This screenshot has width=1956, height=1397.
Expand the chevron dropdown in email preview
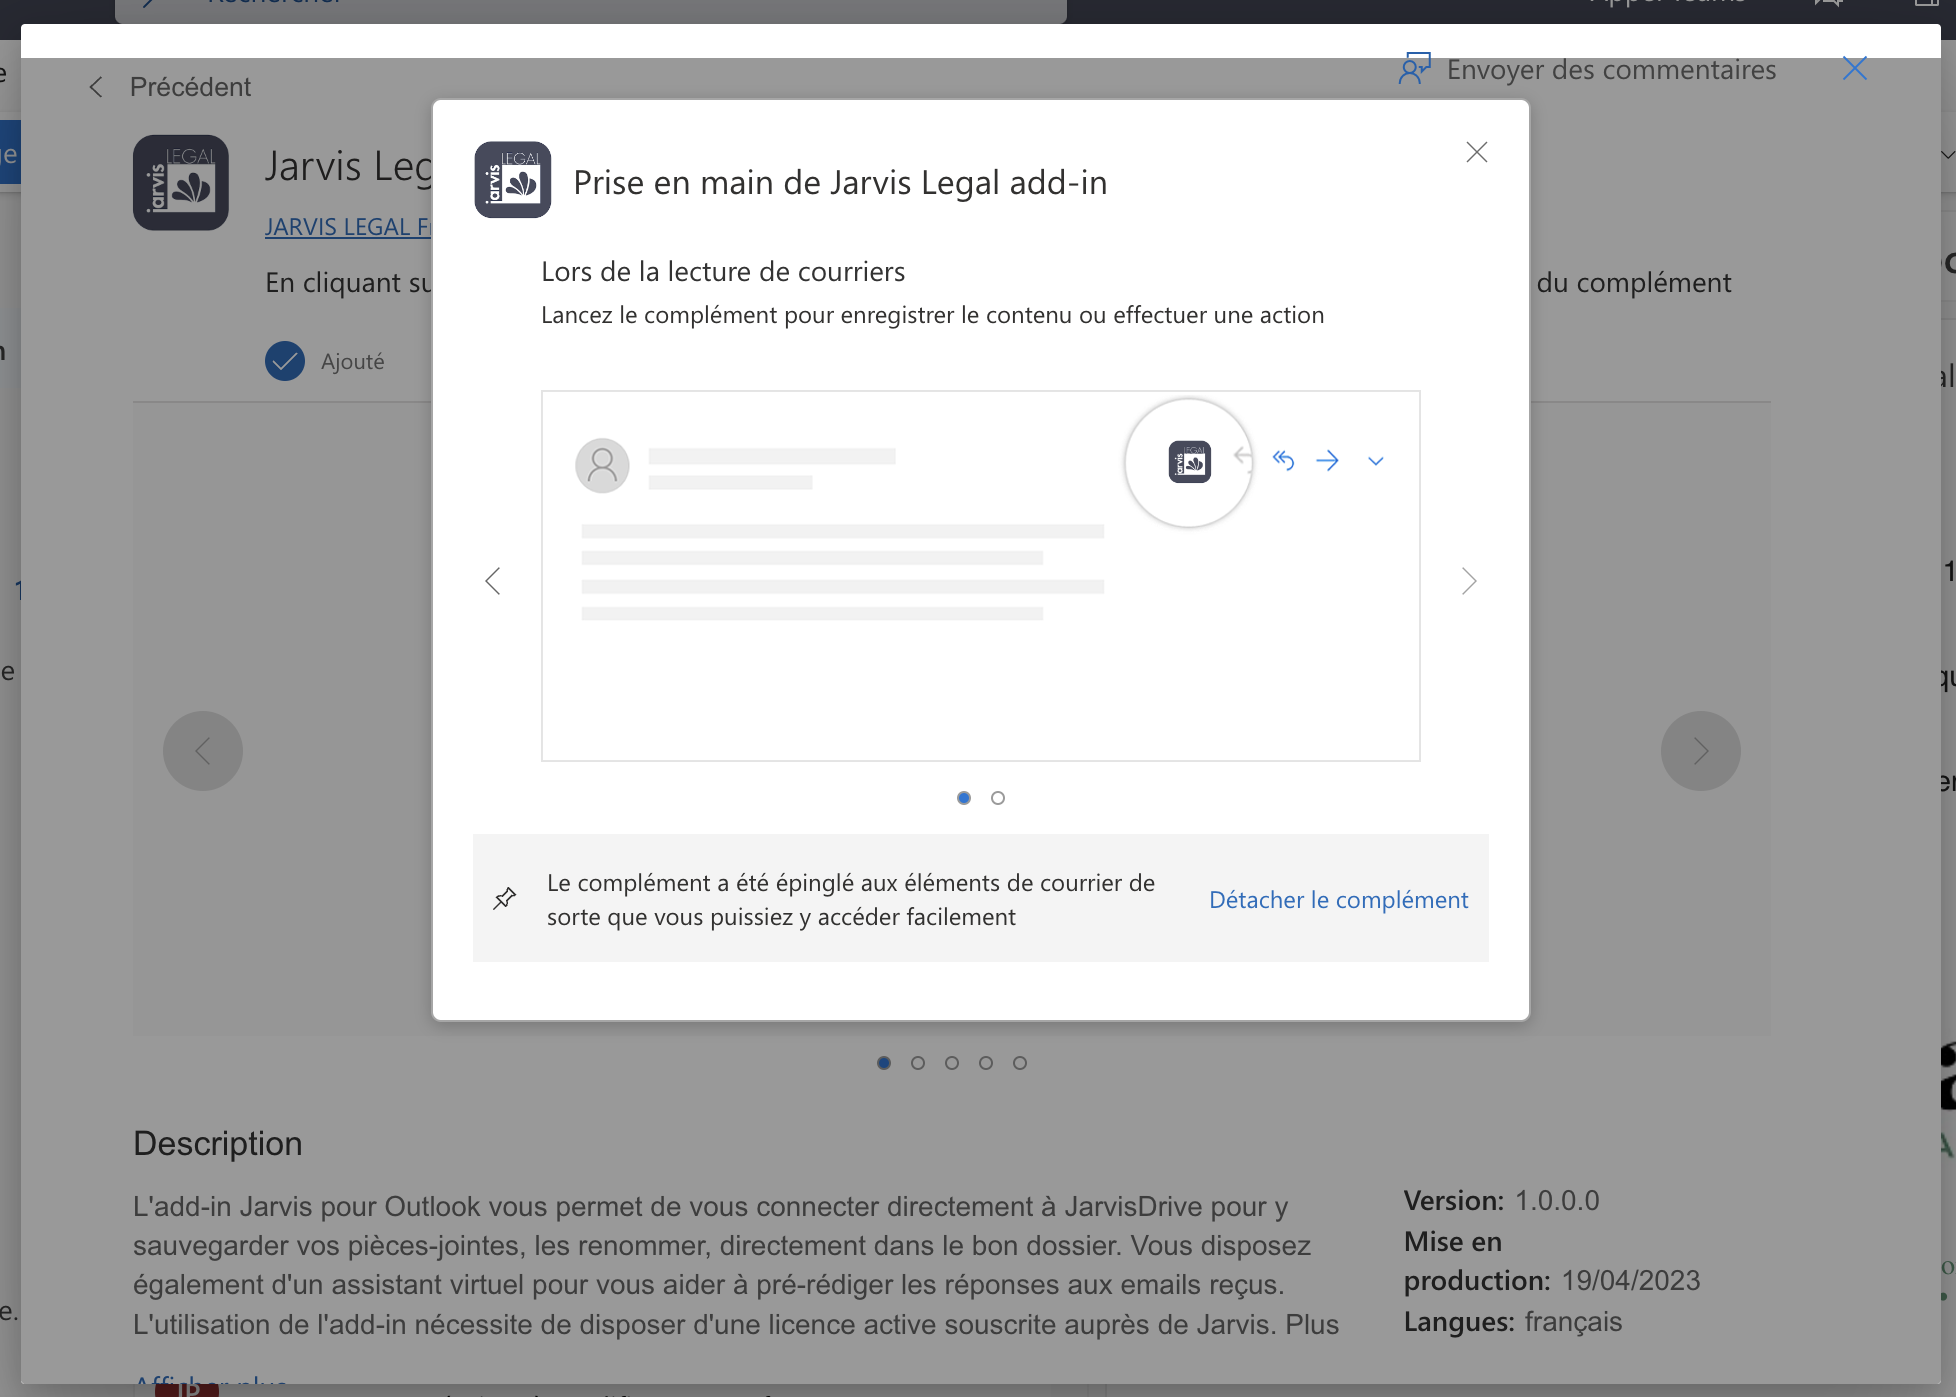coord(1376,461)
